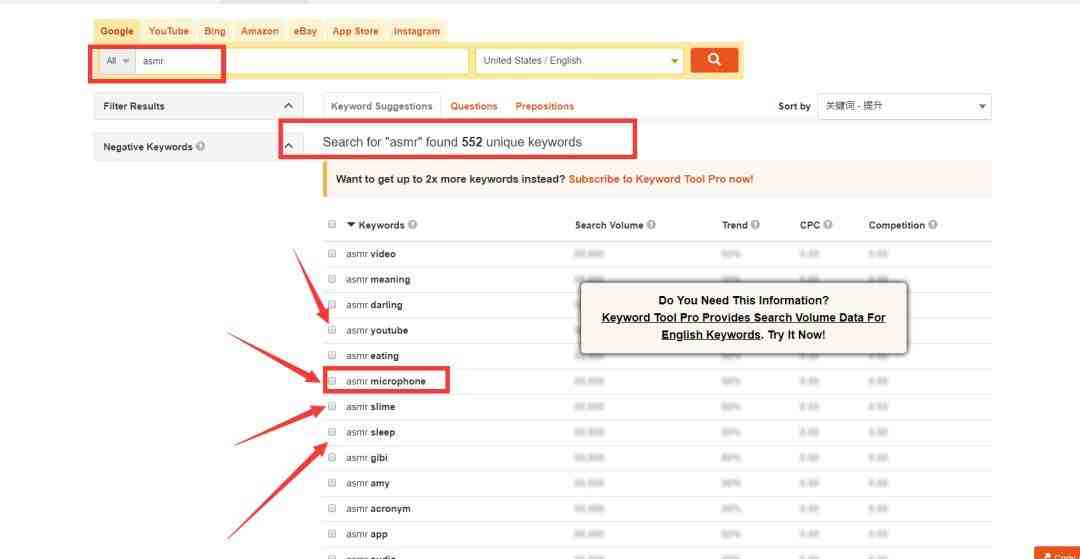Open the All search-type dropdown
The image size is (1080, 559).
pos(118,61)
